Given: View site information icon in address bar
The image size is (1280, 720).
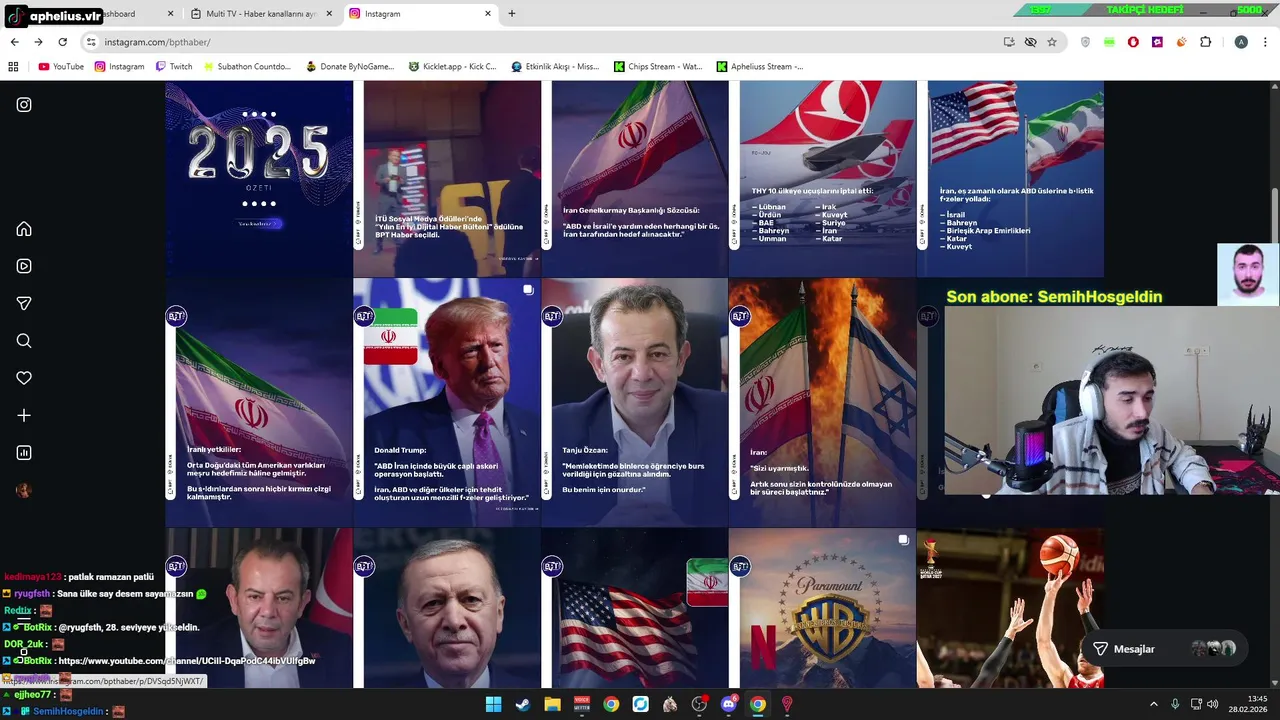Looking at the screenshot, I should point(91,42).
